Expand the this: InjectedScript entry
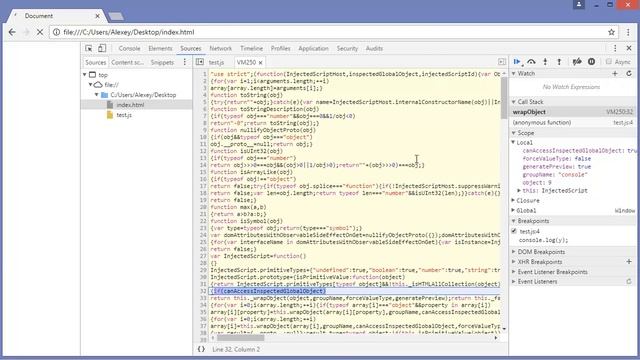This screenshot has width=640, height=360. point(519,191)
